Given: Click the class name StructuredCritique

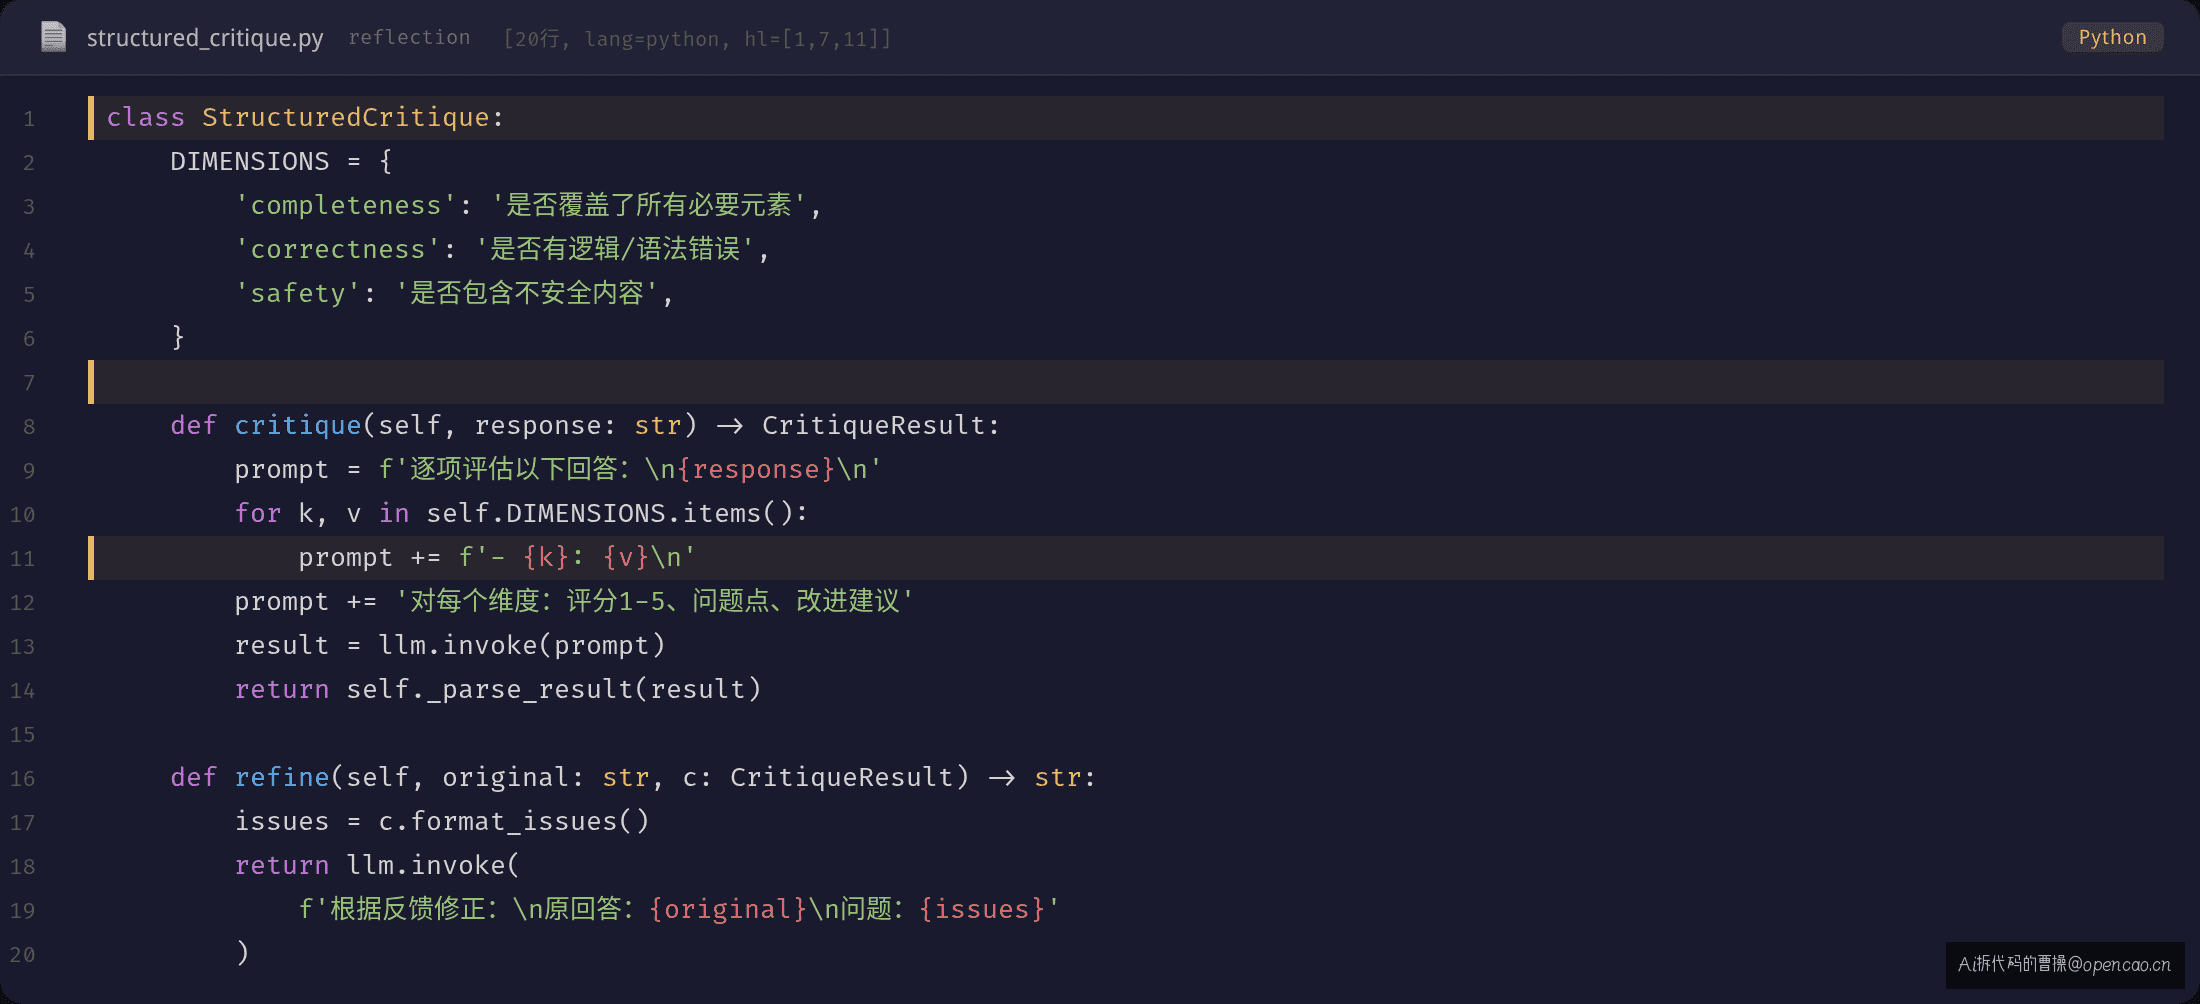Looking at the screenshot, I should point(346,117).
